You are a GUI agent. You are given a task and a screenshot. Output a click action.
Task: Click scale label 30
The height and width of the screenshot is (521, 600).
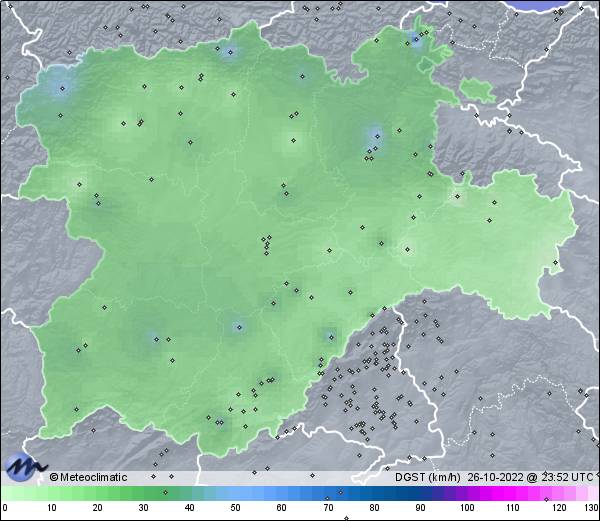click(143, 508)
